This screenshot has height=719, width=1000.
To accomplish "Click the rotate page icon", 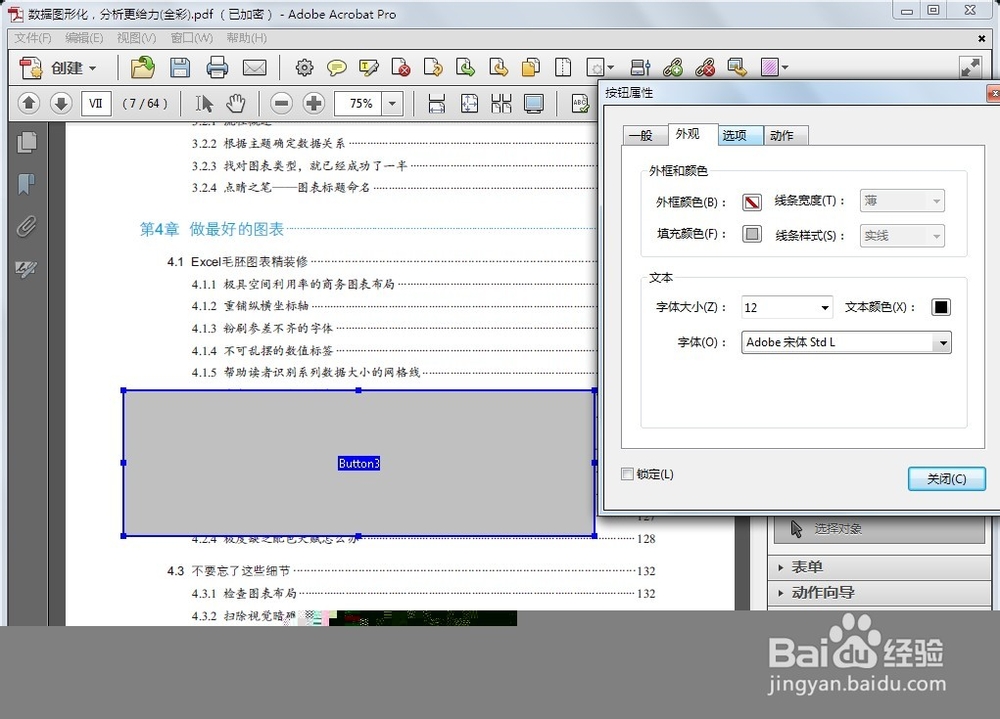I will tap(433, 67).
